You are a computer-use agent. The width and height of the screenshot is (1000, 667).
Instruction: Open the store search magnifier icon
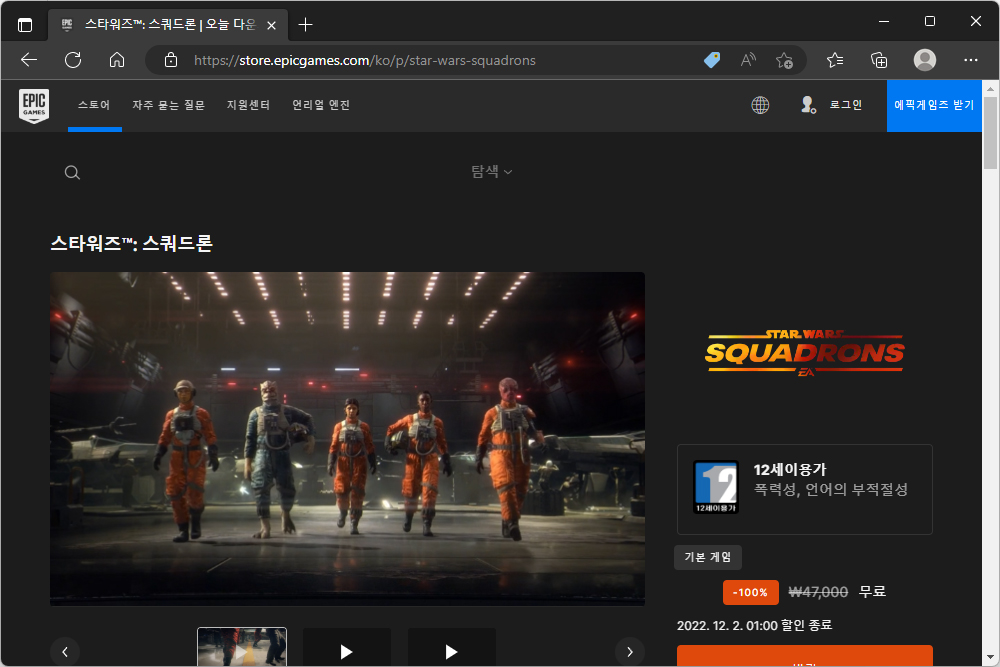coord(72,173)
